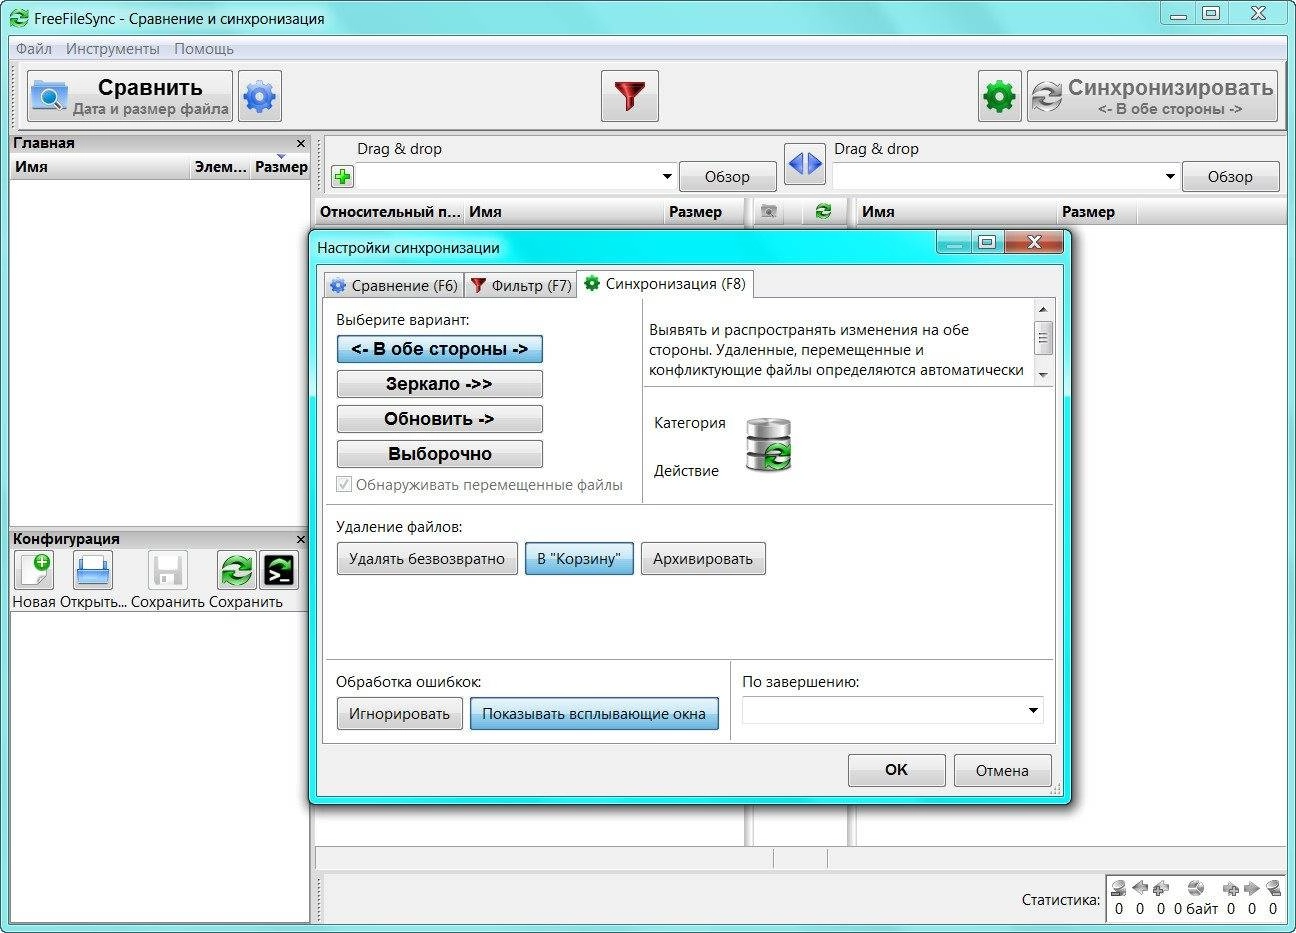The width and height of the screenshot is (1296, 933).
Task: Switch to the Сравнение (F6) tab
Action: click(393, 285)
